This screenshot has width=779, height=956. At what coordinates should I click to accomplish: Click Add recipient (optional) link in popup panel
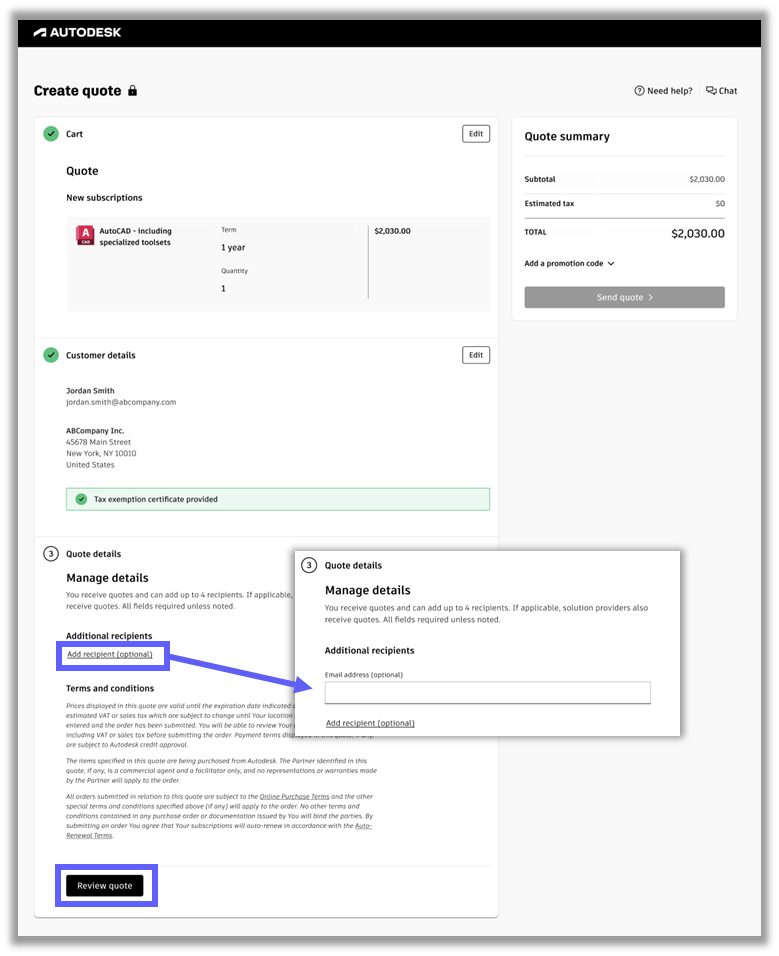tap(370, 723)
